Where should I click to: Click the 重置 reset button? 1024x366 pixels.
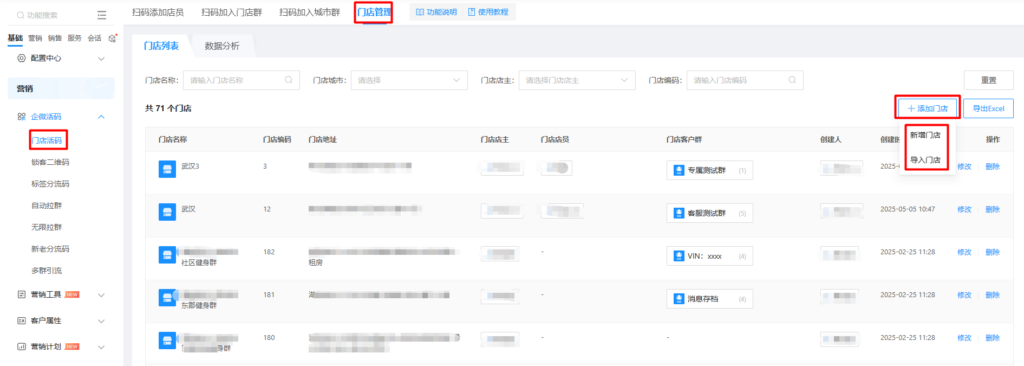[988, 80]
